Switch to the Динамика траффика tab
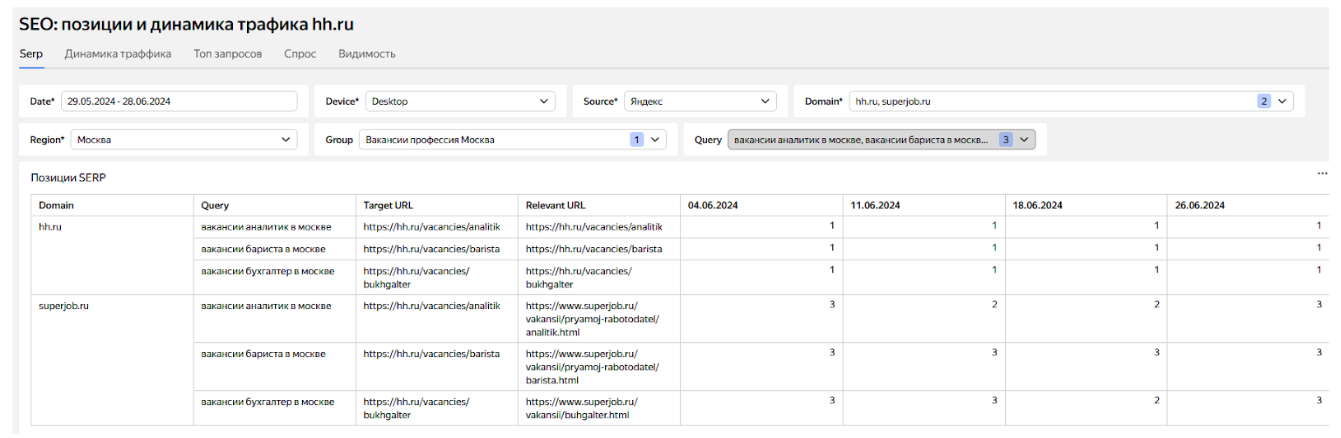 coord(118,54)
